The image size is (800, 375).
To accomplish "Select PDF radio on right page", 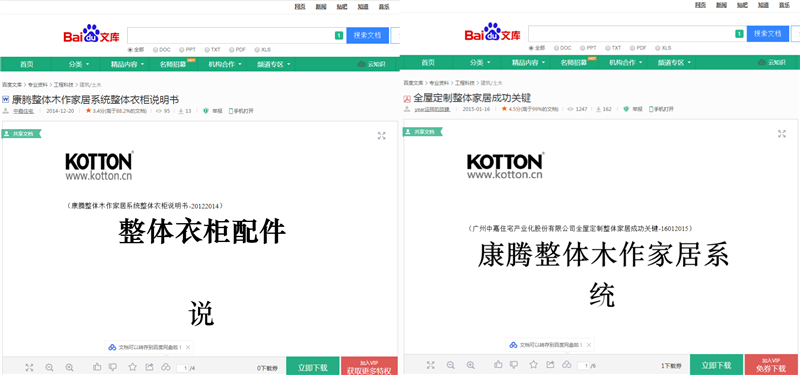I will pyautogui.click(x=632, y=48).
